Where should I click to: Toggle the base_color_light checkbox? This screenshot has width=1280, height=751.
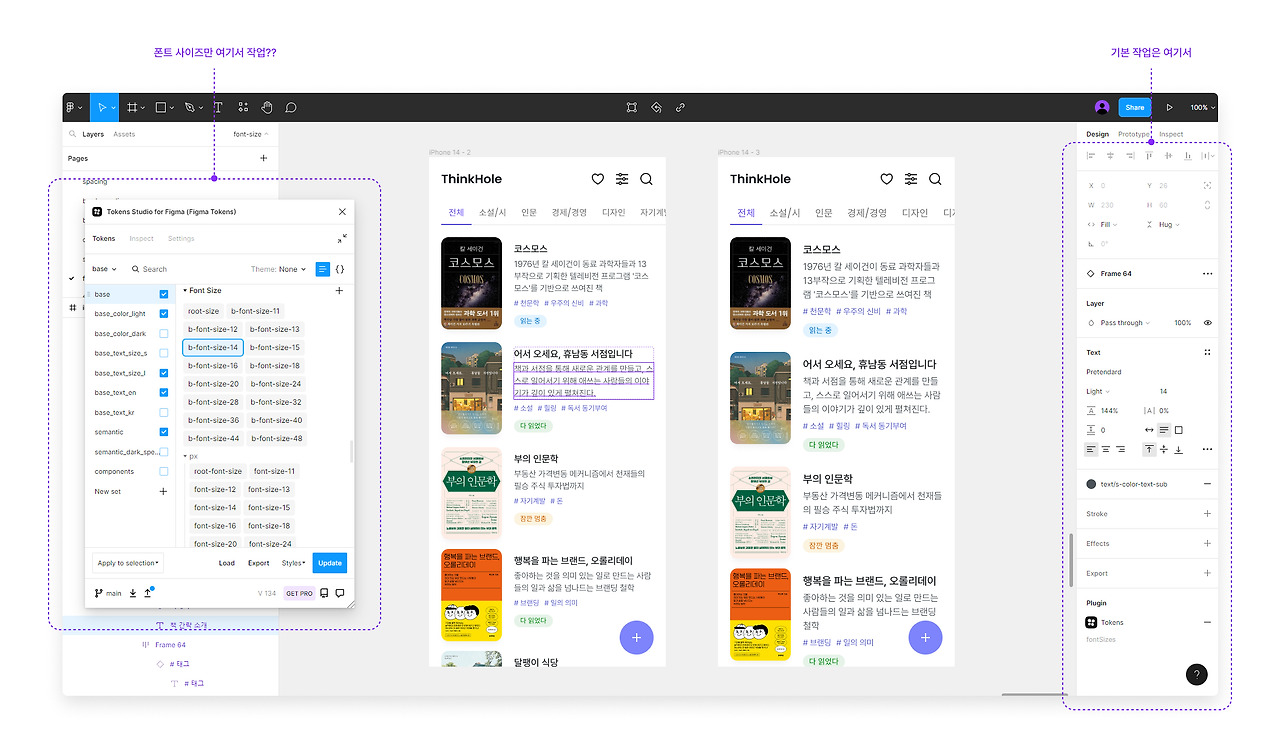(164, 314)
